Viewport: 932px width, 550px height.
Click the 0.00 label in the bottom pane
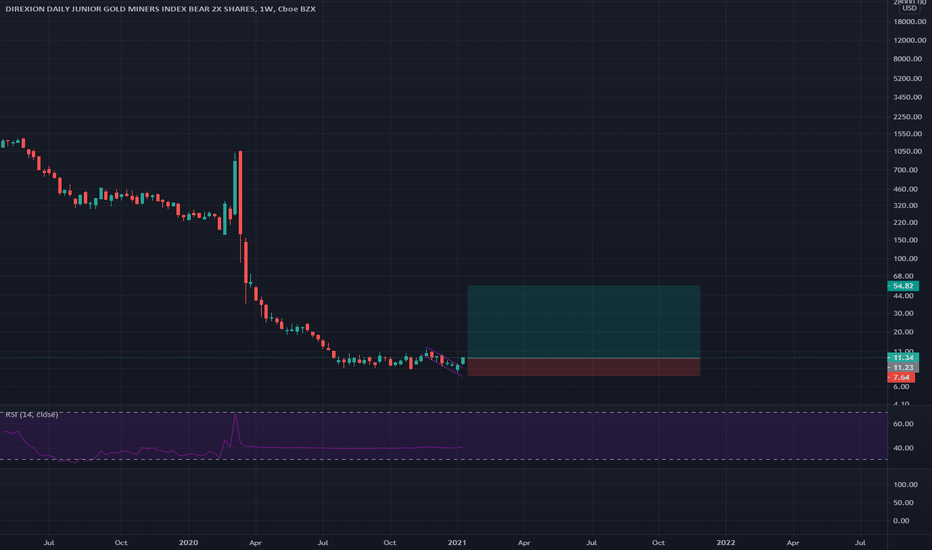(901, 521)
